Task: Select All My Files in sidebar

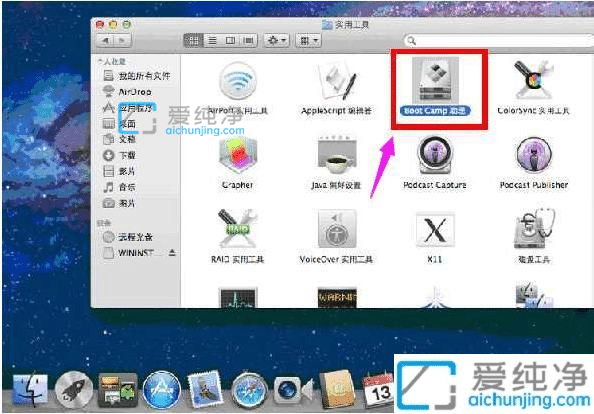Action: [137, 76]
